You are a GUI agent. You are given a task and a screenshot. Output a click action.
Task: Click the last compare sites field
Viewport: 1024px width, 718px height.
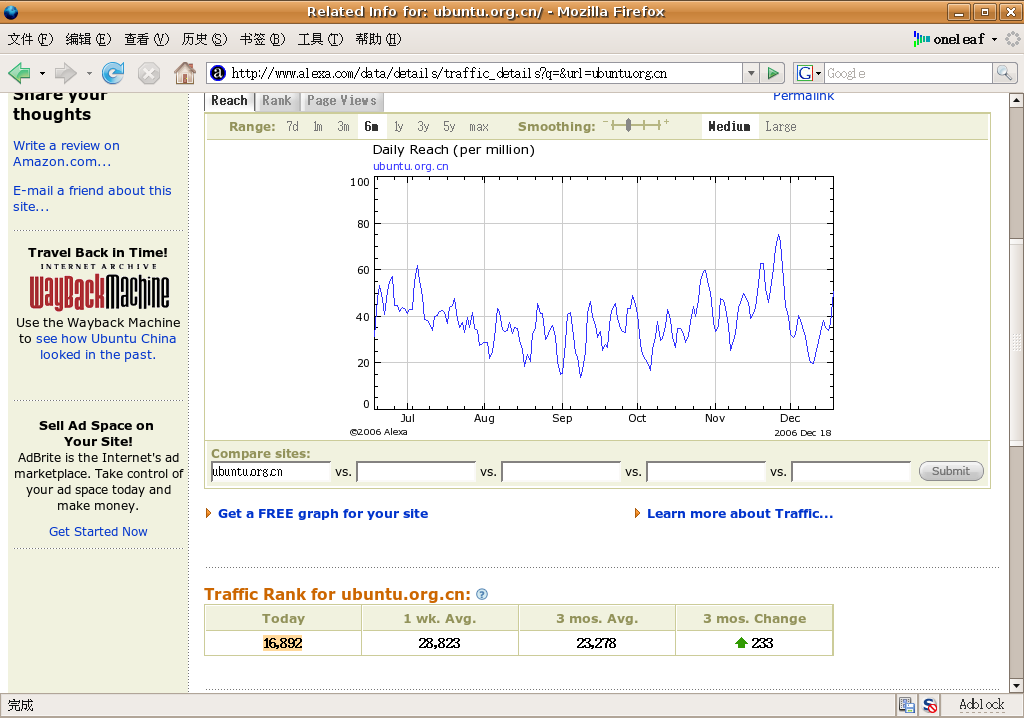tap(851, 471)
